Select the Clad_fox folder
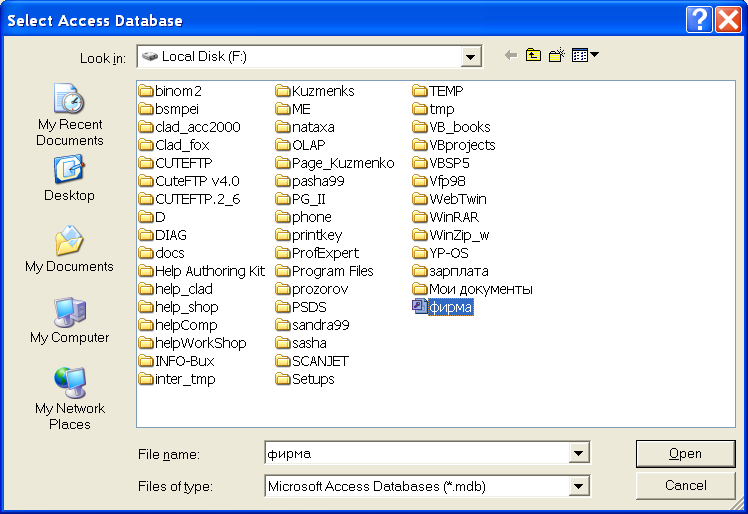Screen dimensions: 748x514 coord(174,145)
